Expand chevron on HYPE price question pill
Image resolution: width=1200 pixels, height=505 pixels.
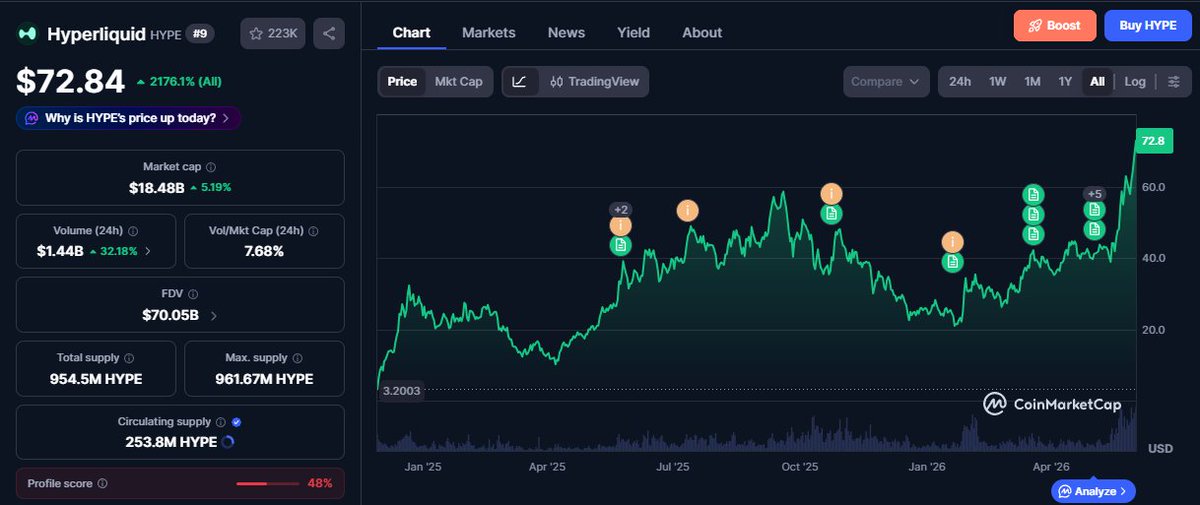click(x=225, y=118)
